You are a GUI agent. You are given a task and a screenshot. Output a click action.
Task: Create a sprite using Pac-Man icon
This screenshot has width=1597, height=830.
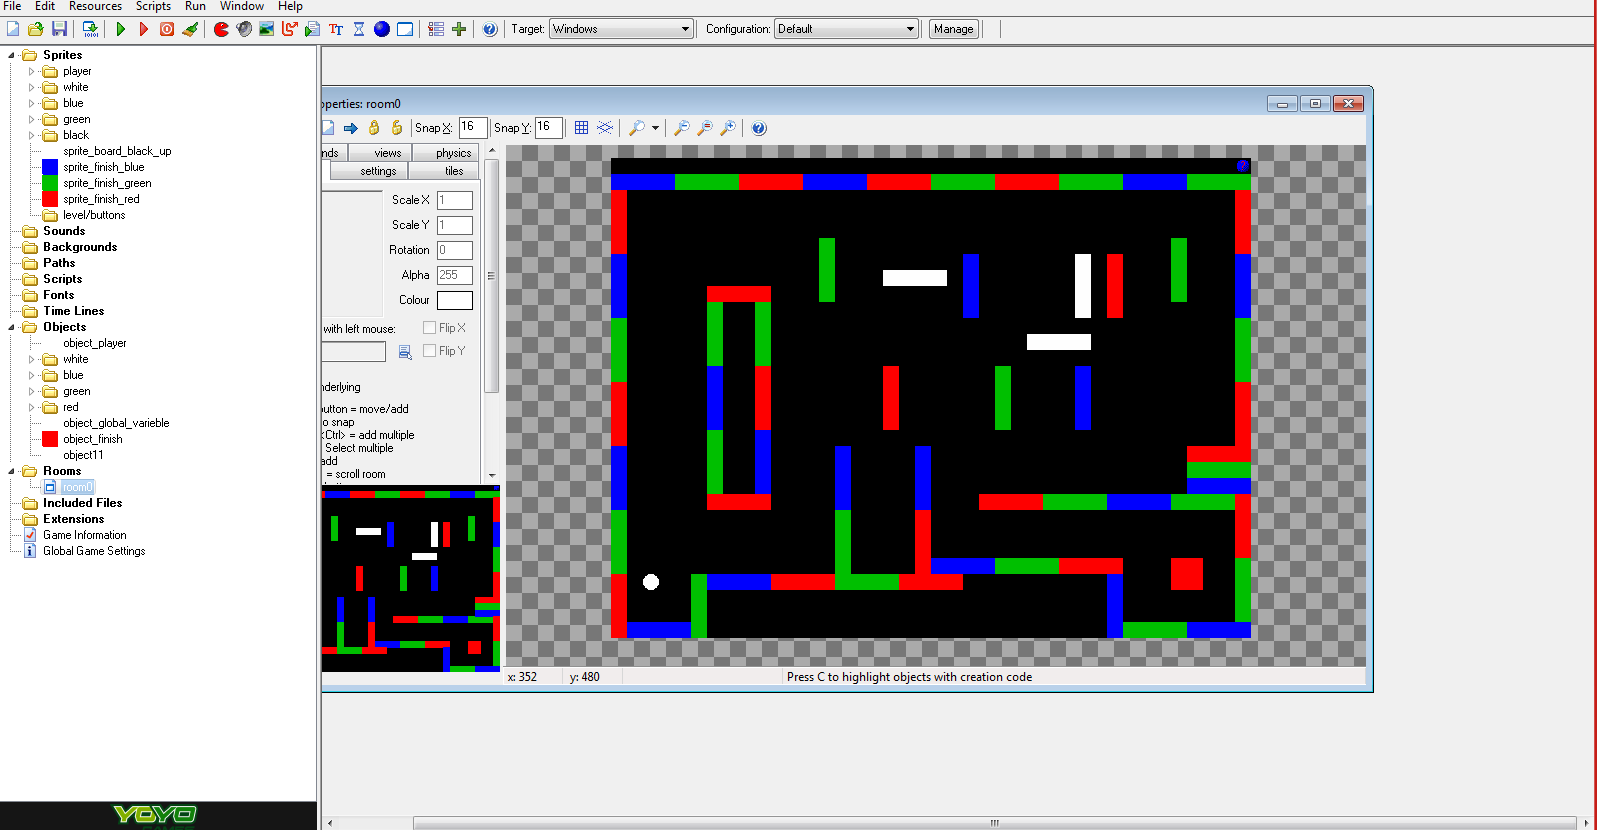[221, 29]
